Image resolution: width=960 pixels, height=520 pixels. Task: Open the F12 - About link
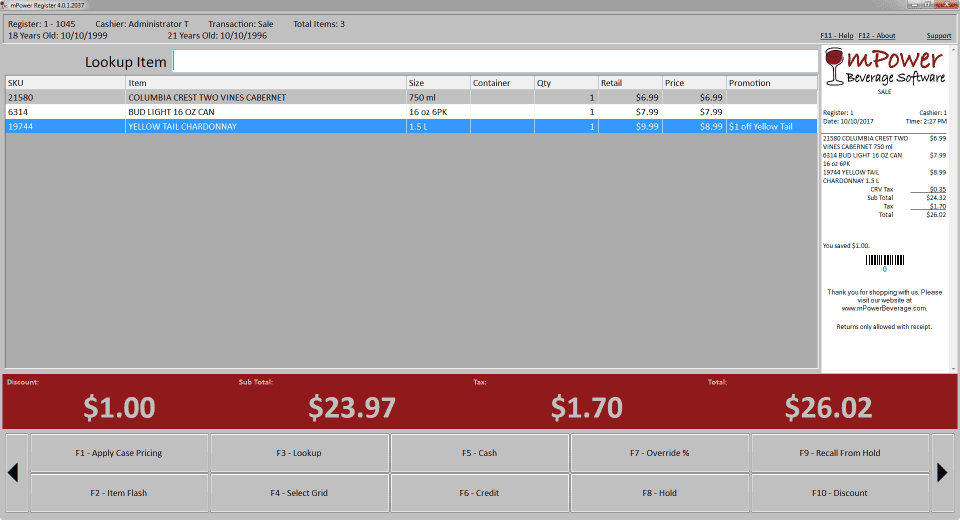pos(877,36)
